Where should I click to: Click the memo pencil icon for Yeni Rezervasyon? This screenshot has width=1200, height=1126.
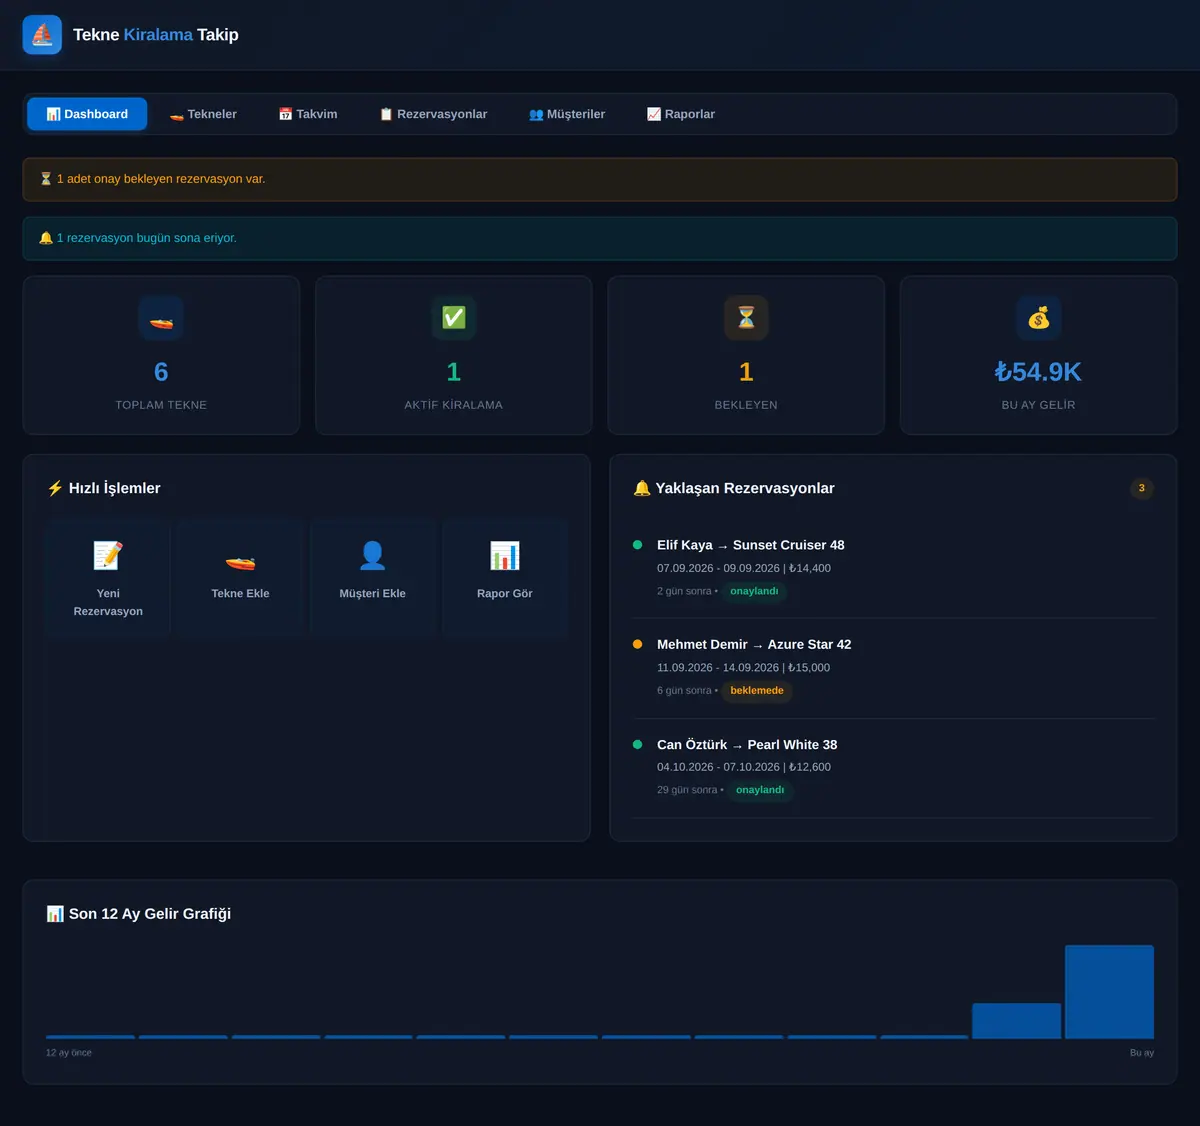pyautogui.click(x=108, y=555)
